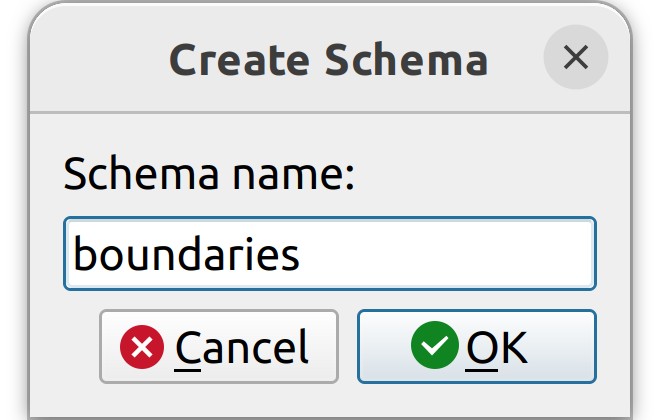Click the red X icon on Cancel
This screenshot has height=420, width=660.
click(143, 347)
